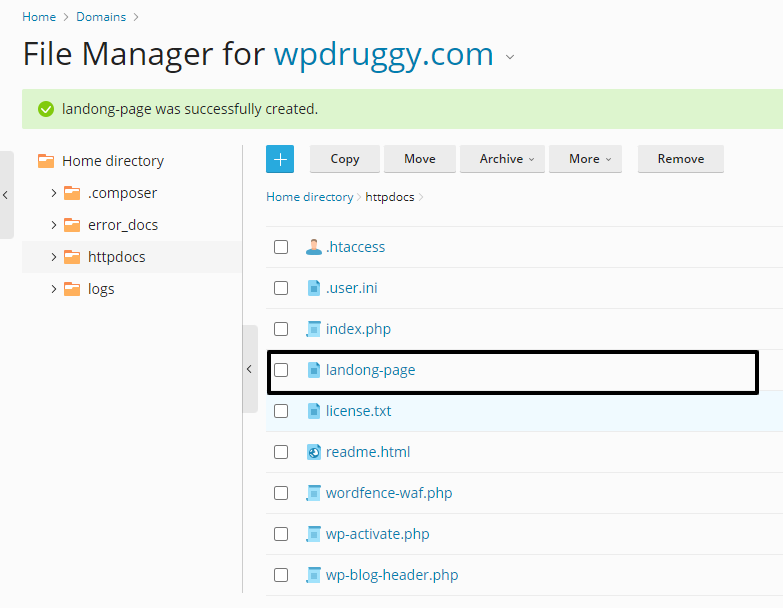Open the .htaccess file name

pyautogui.click(x=356, y=247)
